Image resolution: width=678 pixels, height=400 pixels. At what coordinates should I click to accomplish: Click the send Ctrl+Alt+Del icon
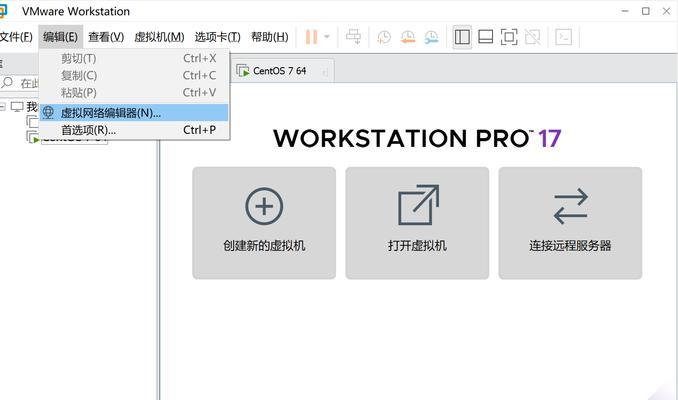tap(353, 37)
